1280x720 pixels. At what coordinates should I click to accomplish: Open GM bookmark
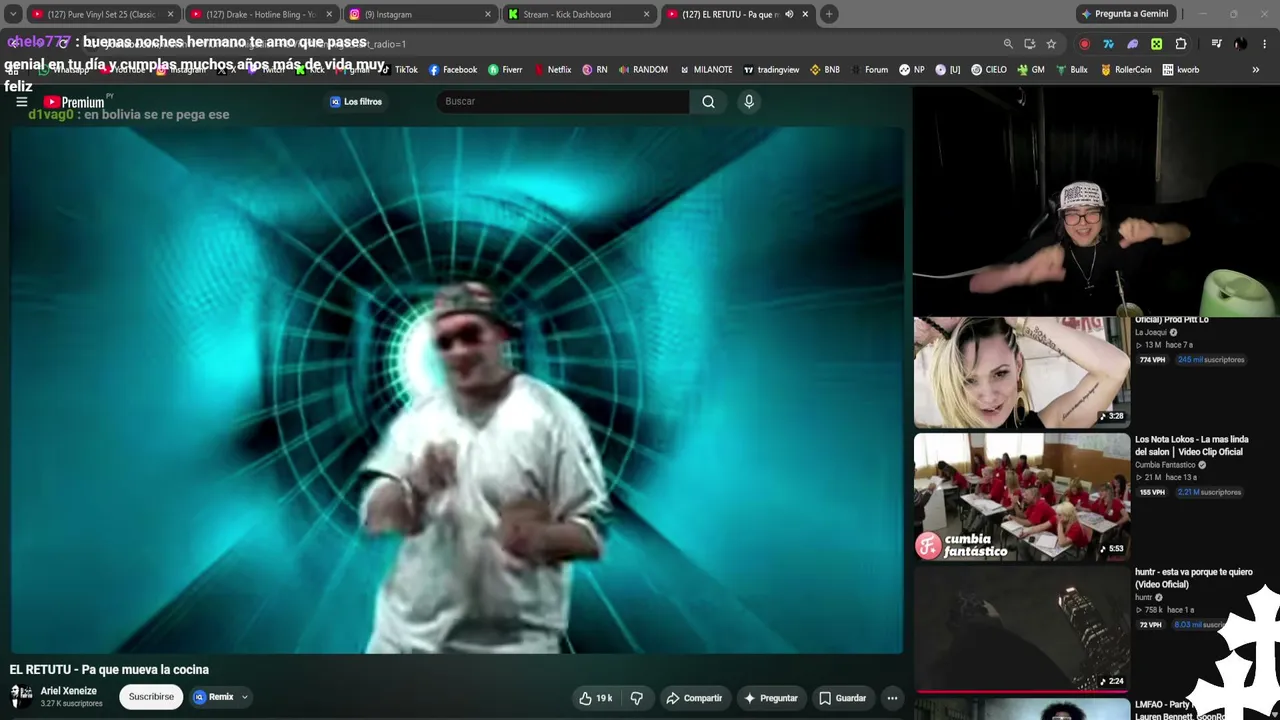1031,70
